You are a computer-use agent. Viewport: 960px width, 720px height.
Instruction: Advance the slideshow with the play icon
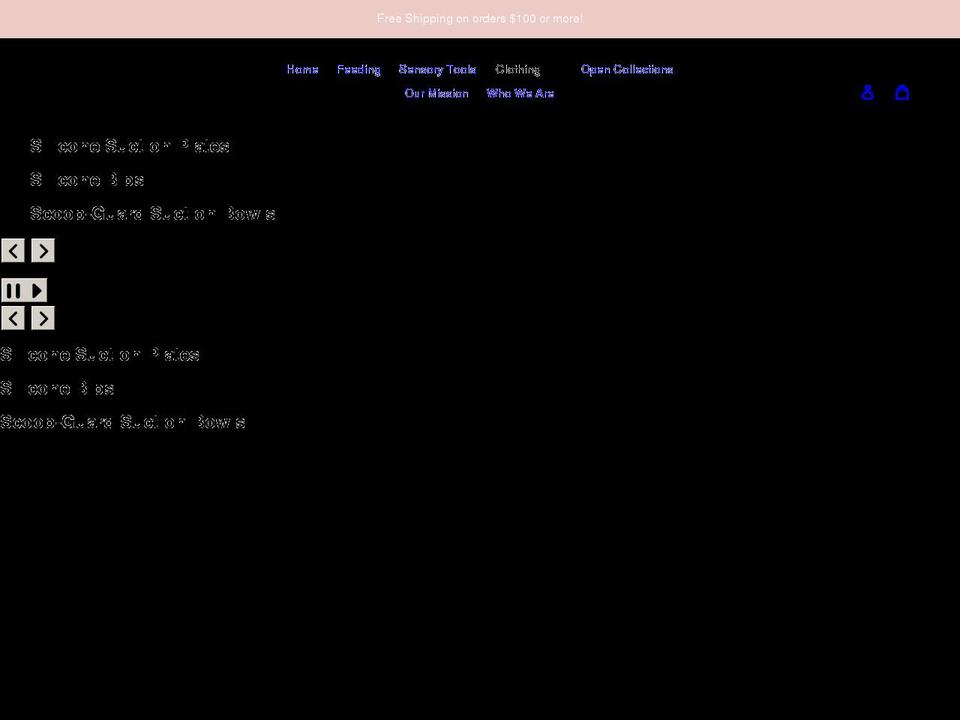click(36, 290)
